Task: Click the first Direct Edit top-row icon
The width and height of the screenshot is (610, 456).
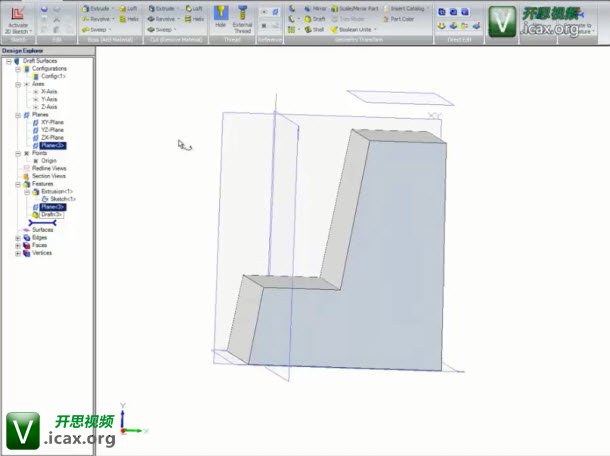Action: click(x=442, y=12)
